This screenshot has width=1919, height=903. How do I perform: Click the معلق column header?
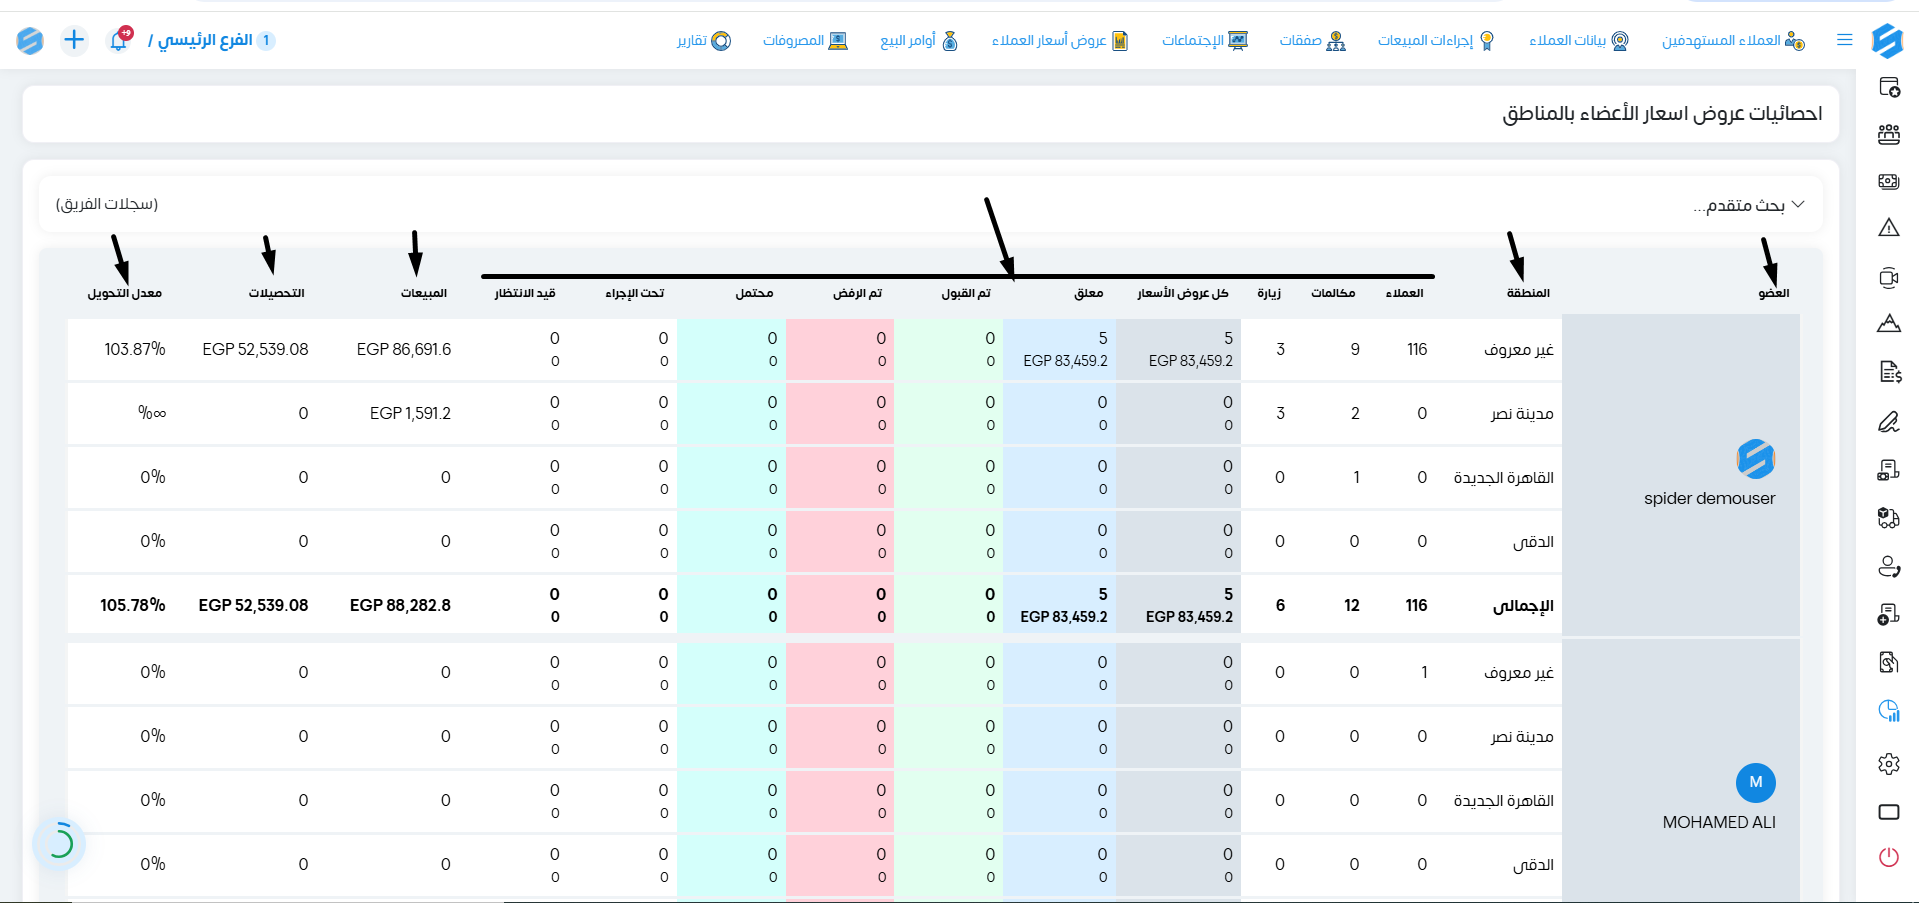pyautogui.click(x=1089, y=293)
